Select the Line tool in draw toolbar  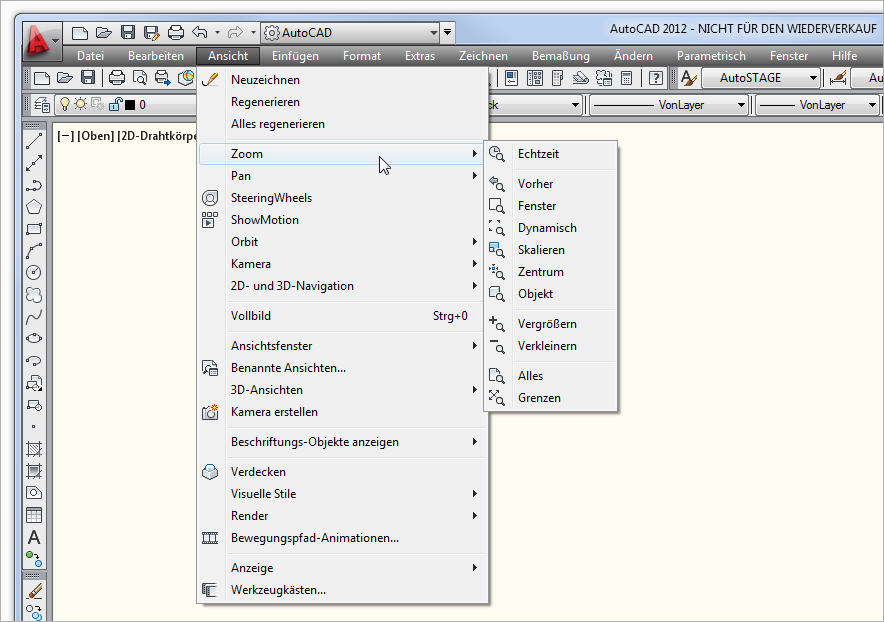[34, 141]
